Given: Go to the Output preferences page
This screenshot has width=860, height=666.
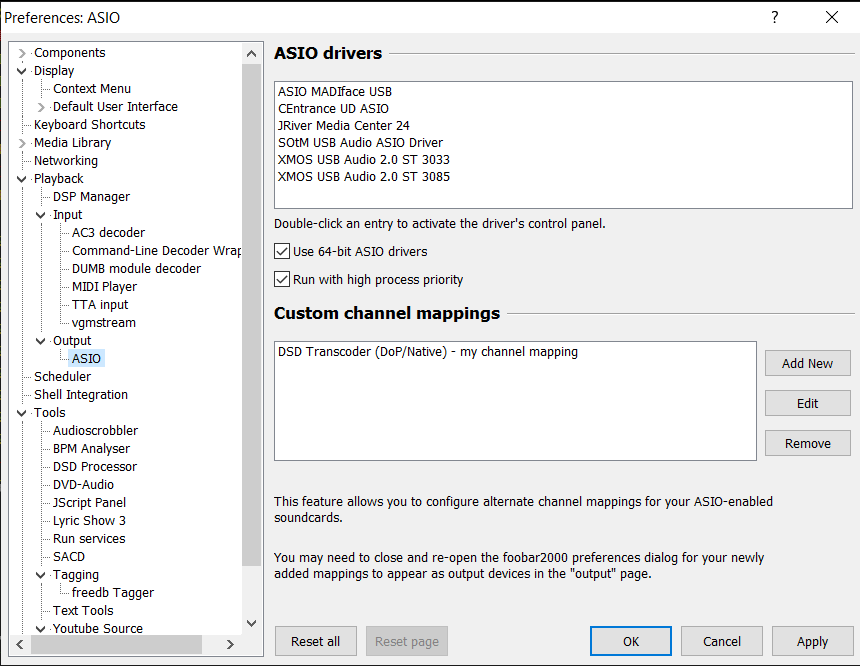Looking at the screenshot, I should pyautogui.click(x=72, y=341).
